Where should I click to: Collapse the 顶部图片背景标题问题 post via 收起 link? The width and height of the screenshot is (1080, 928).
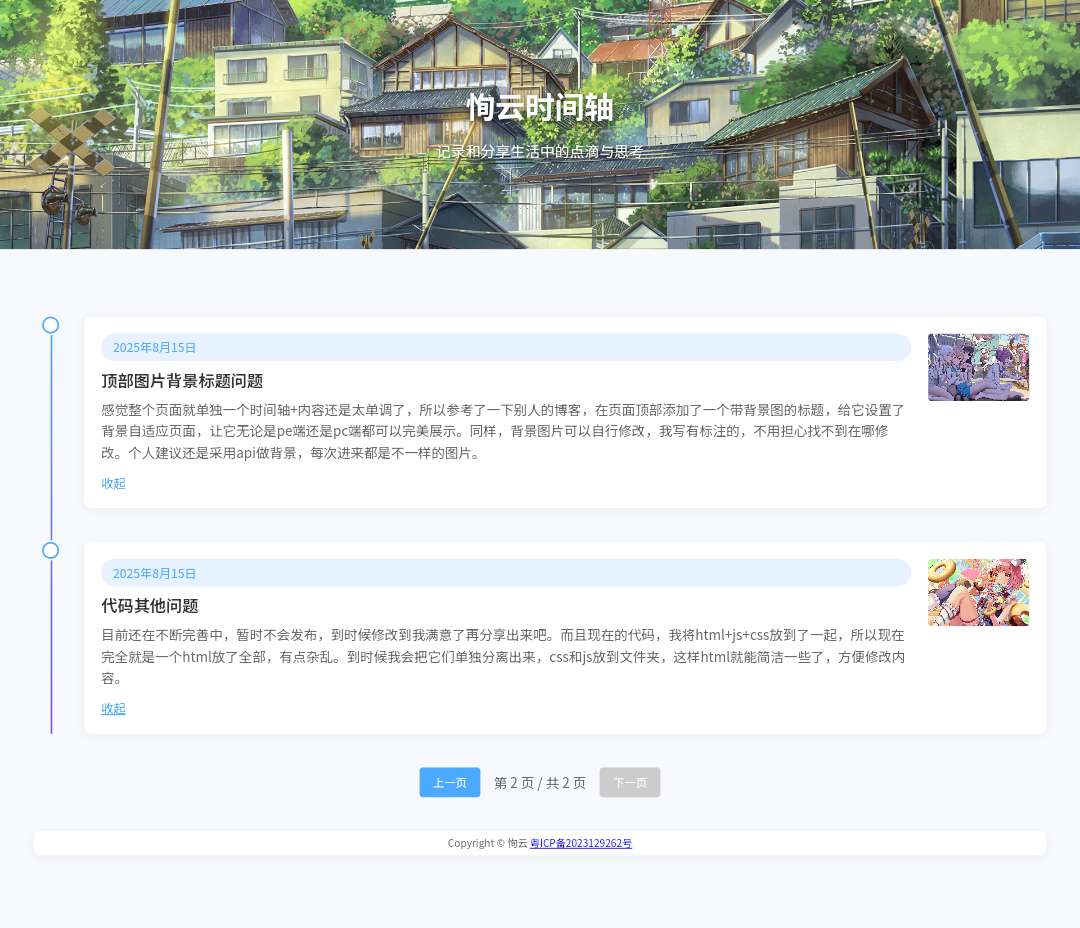(113, 483)
